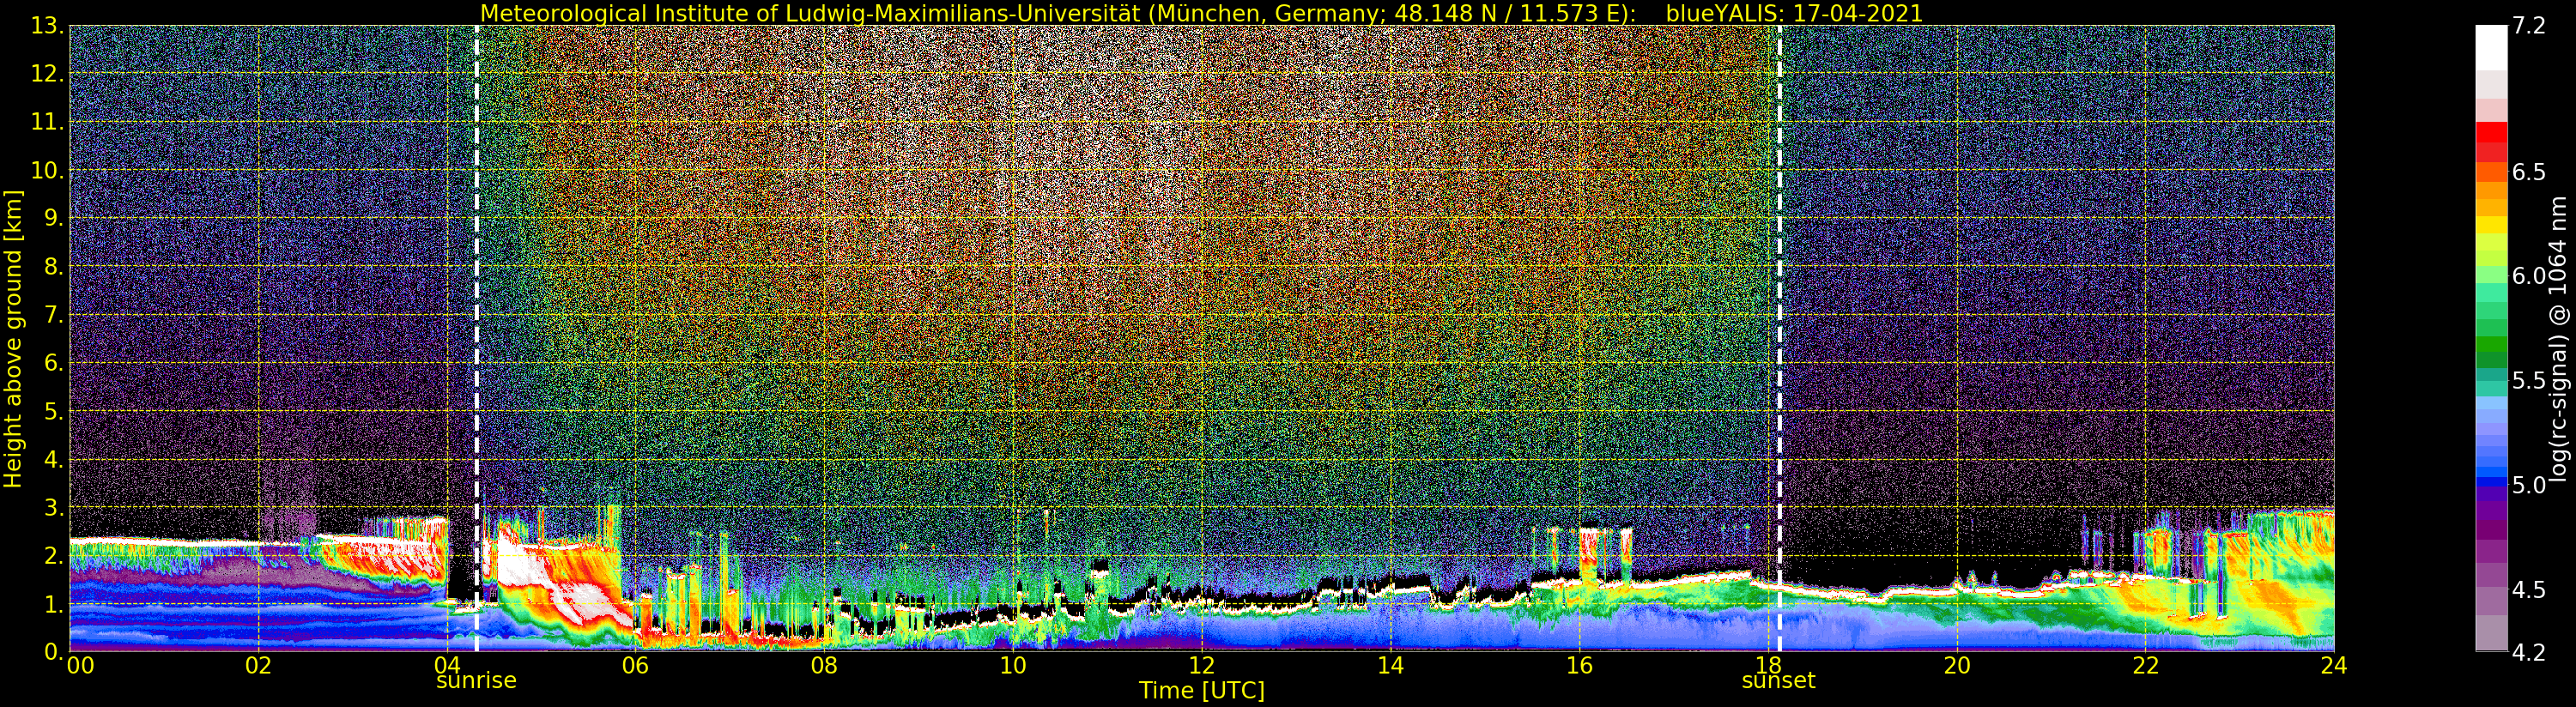2576x707 pixels.
Task: Select the 'sunset' label below the time axis
Action: point(1778,681)
